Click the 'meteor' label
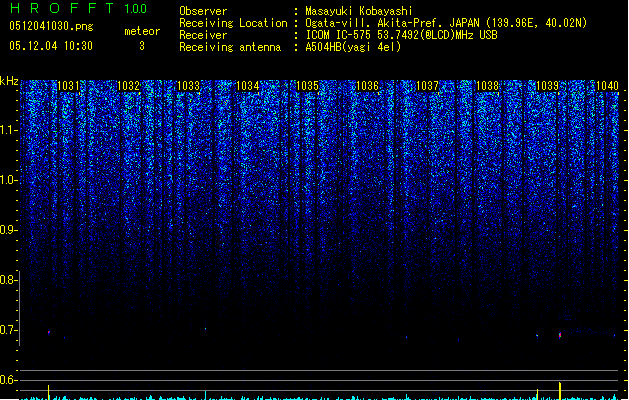Viewport: 629px width, 400px height. point(142,31)
